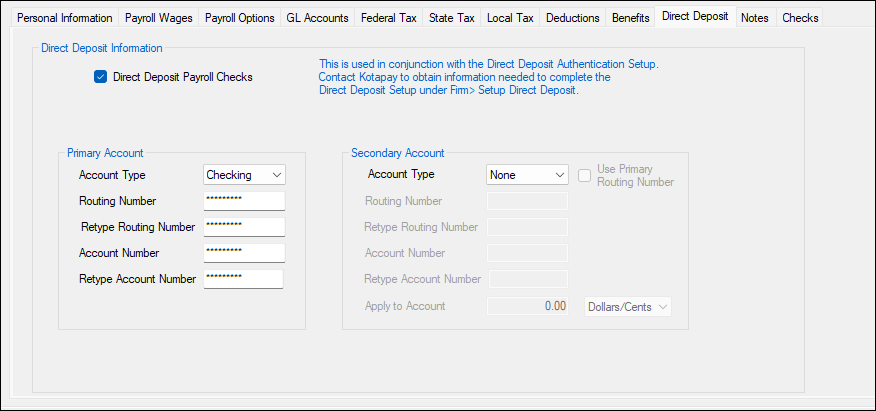
Task: Open Primary Account Type dropdown
Action: pyautogui.click(x=244, y=175)
